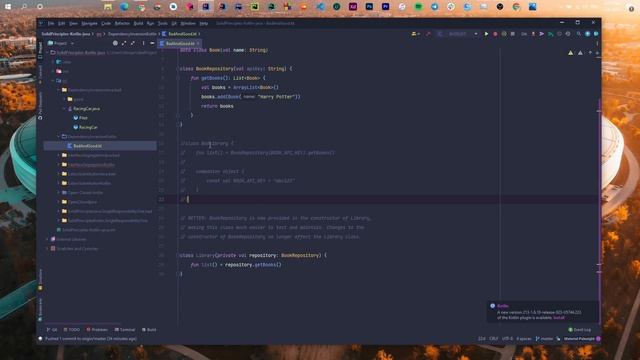The height and width of the screenshot is (360, 640).
Task: Click the Windows Start button
Action: pos(8,7)
